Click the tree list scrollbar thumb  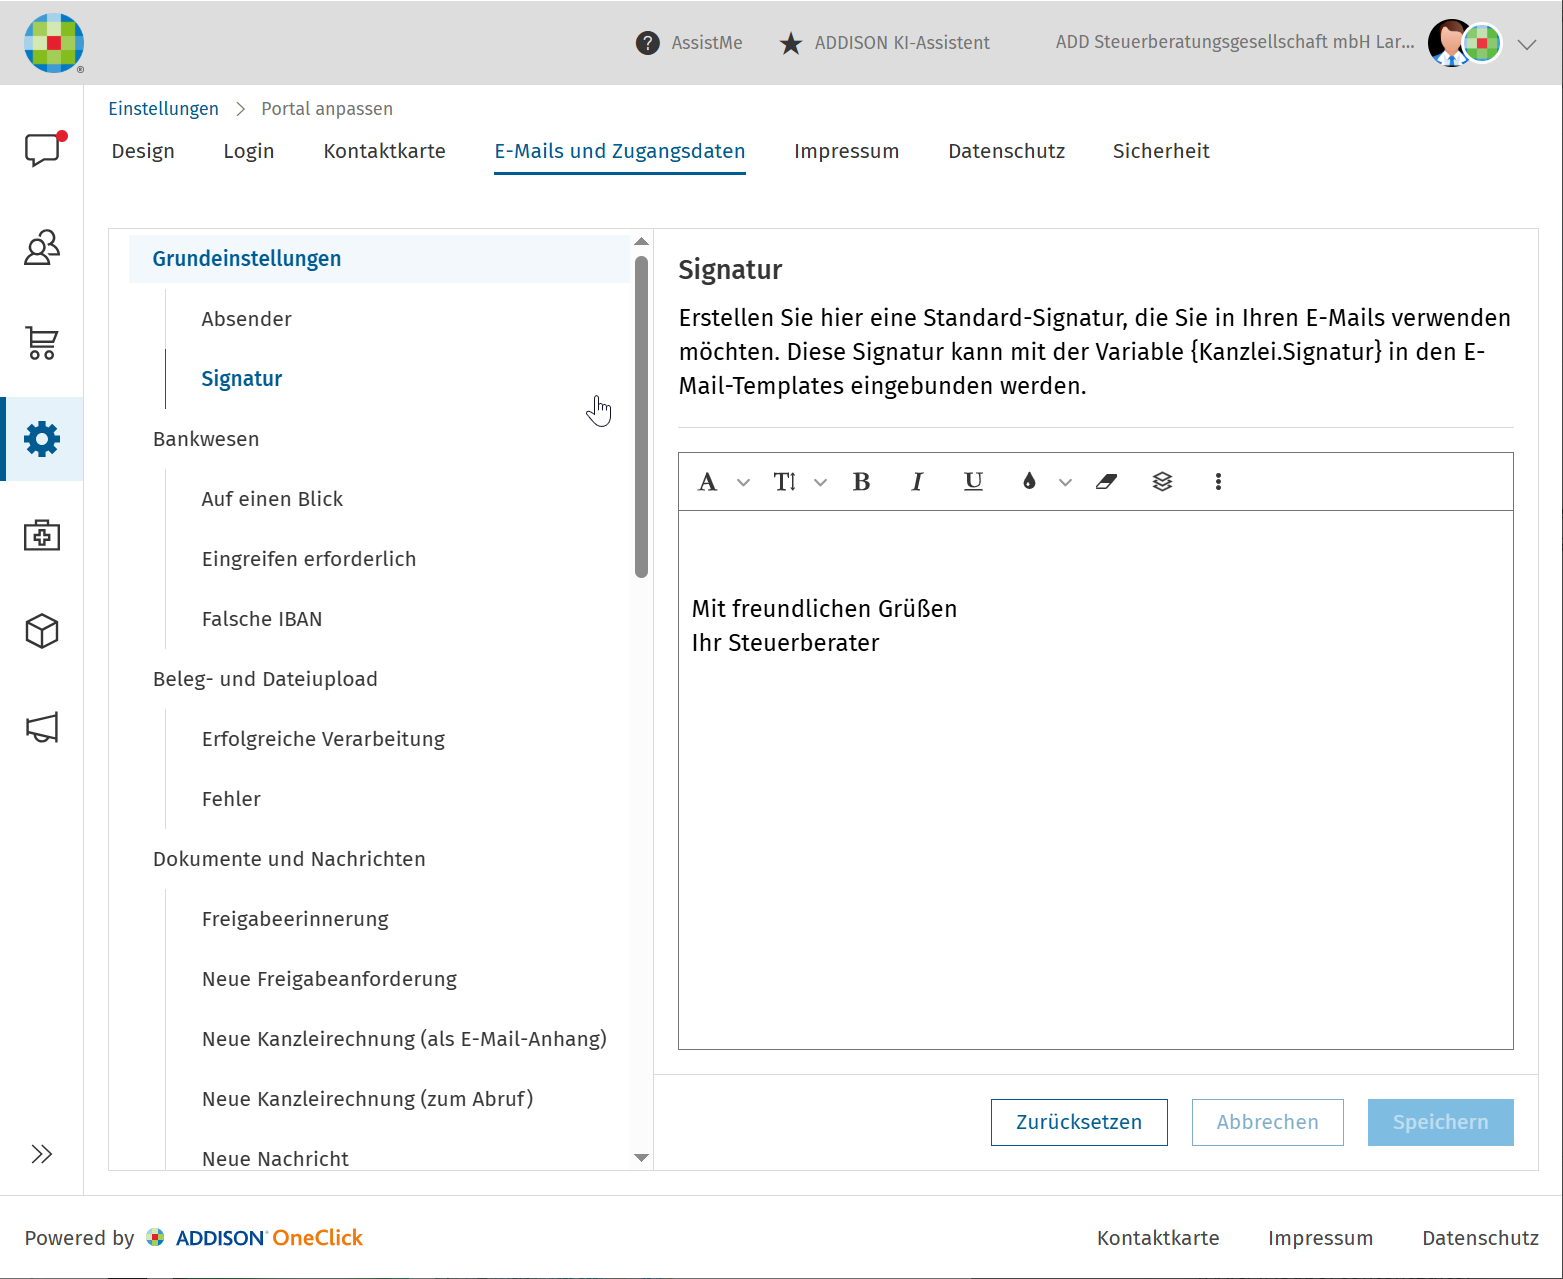click(642, 417)
